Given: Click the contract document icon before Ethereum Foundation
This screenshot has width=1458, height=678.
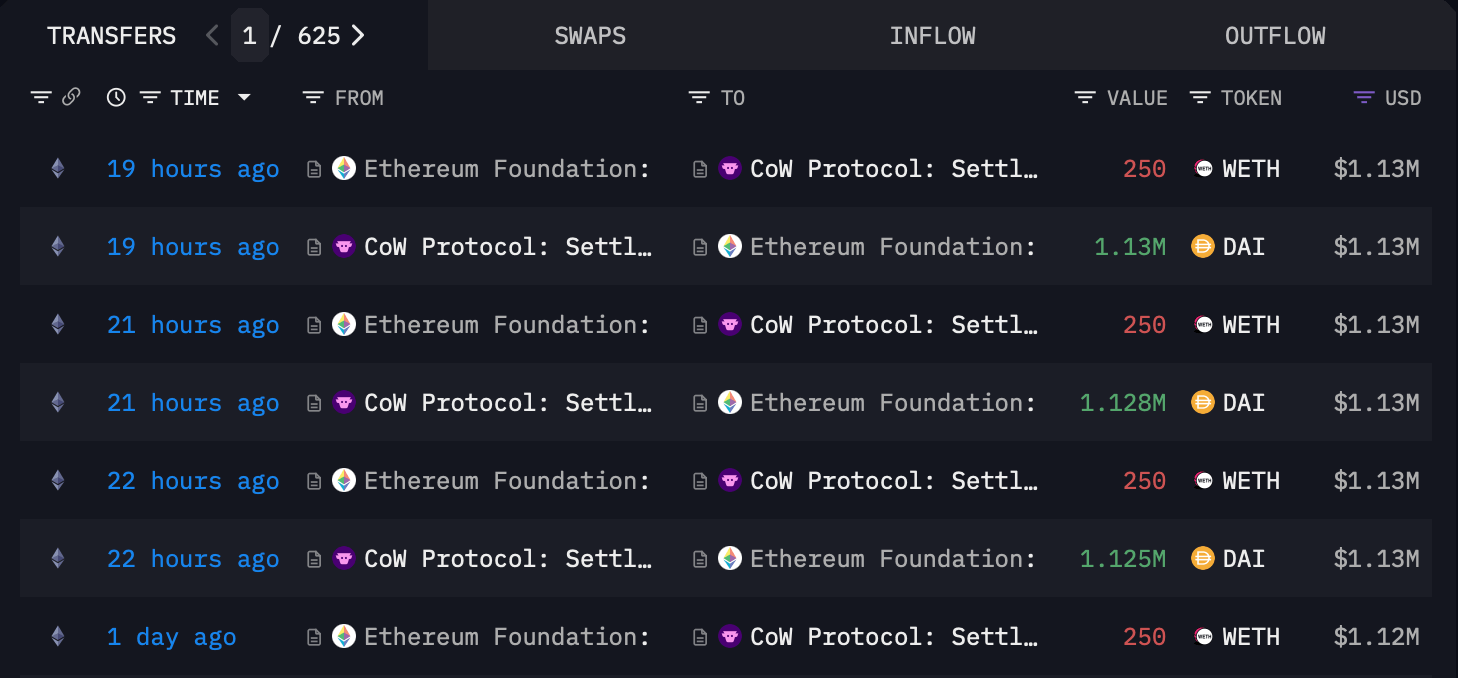Looking at the screenshot, I should click(313, 168).
